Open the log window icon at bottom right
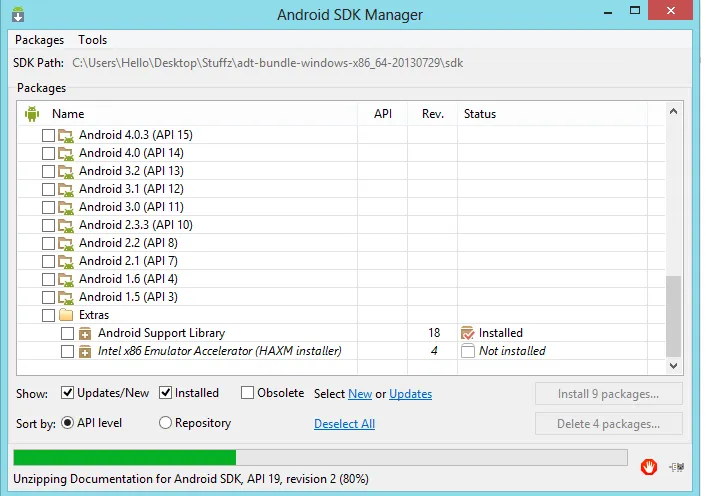Viewport: 706px width, 496px height. point(677,467)
